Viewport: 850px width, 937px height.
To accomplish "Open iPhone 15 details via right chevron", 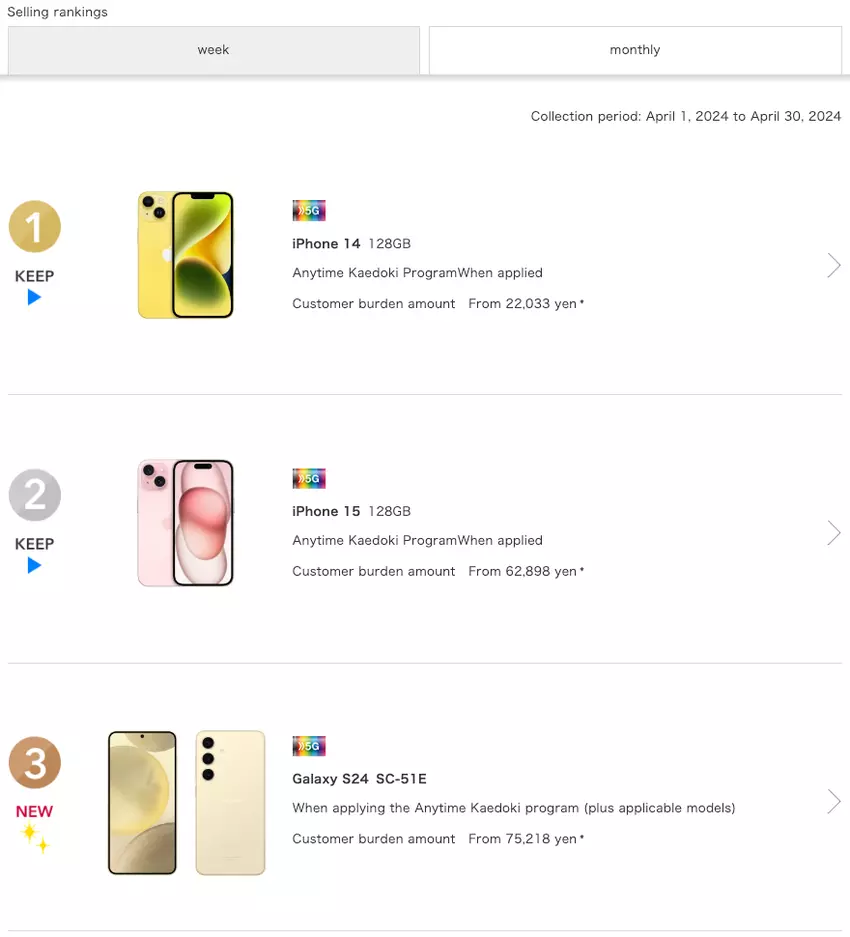I will click(x=833, y=533).
